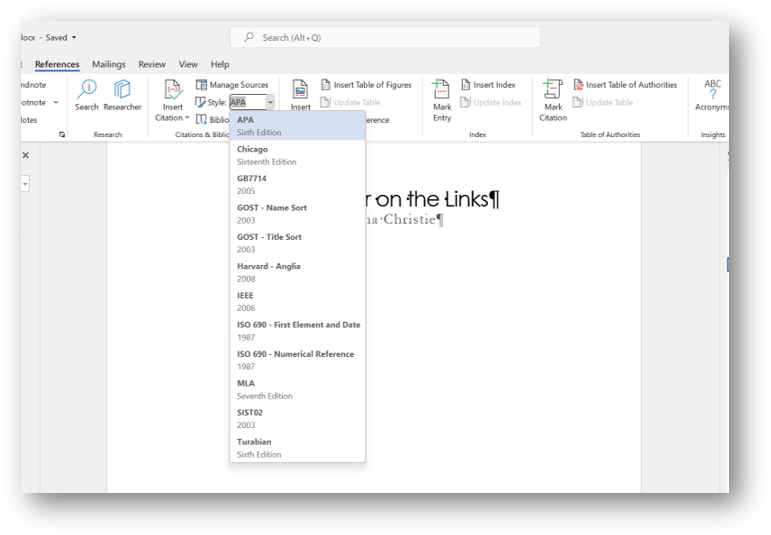The width and height of the screenshot is (771, 535).
Task: Open the Acronyms insights tool
Action: 712,95
